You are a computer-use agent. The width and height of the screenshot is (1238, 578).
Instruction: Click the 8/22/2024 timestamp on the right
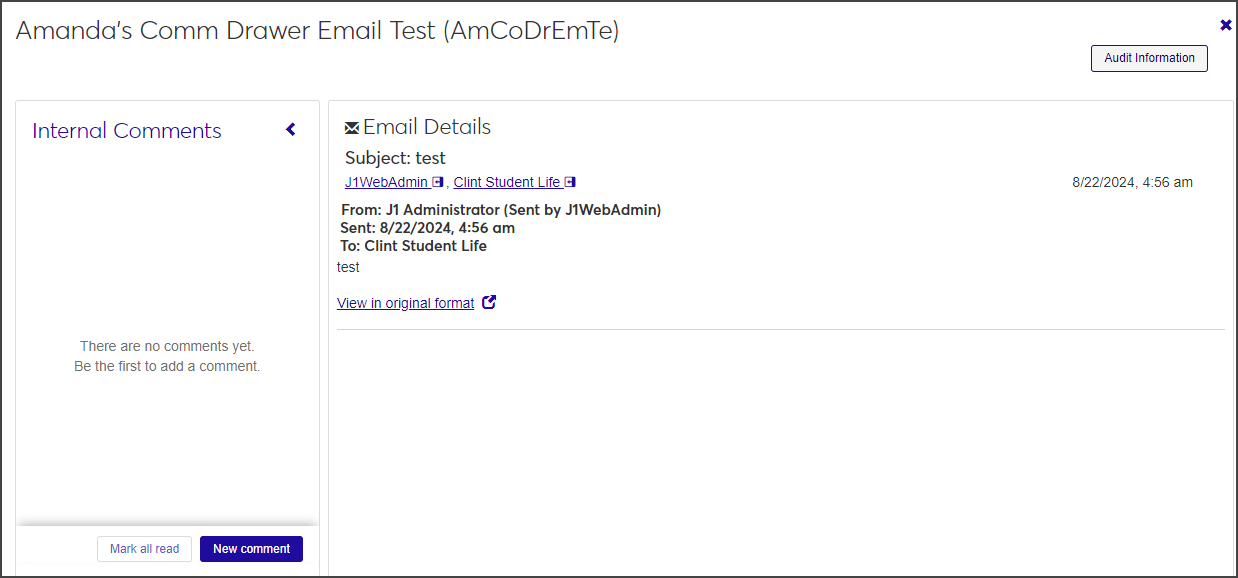[x=1132, y=182]
